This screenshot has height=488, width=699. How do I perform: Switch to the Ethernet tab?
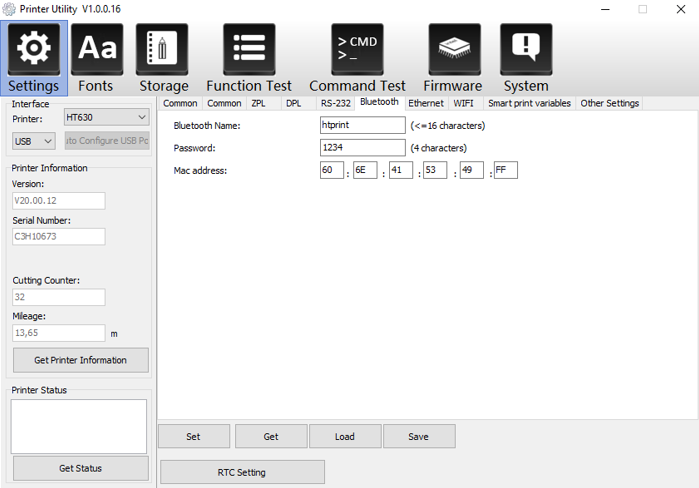(x=425, y=103)
